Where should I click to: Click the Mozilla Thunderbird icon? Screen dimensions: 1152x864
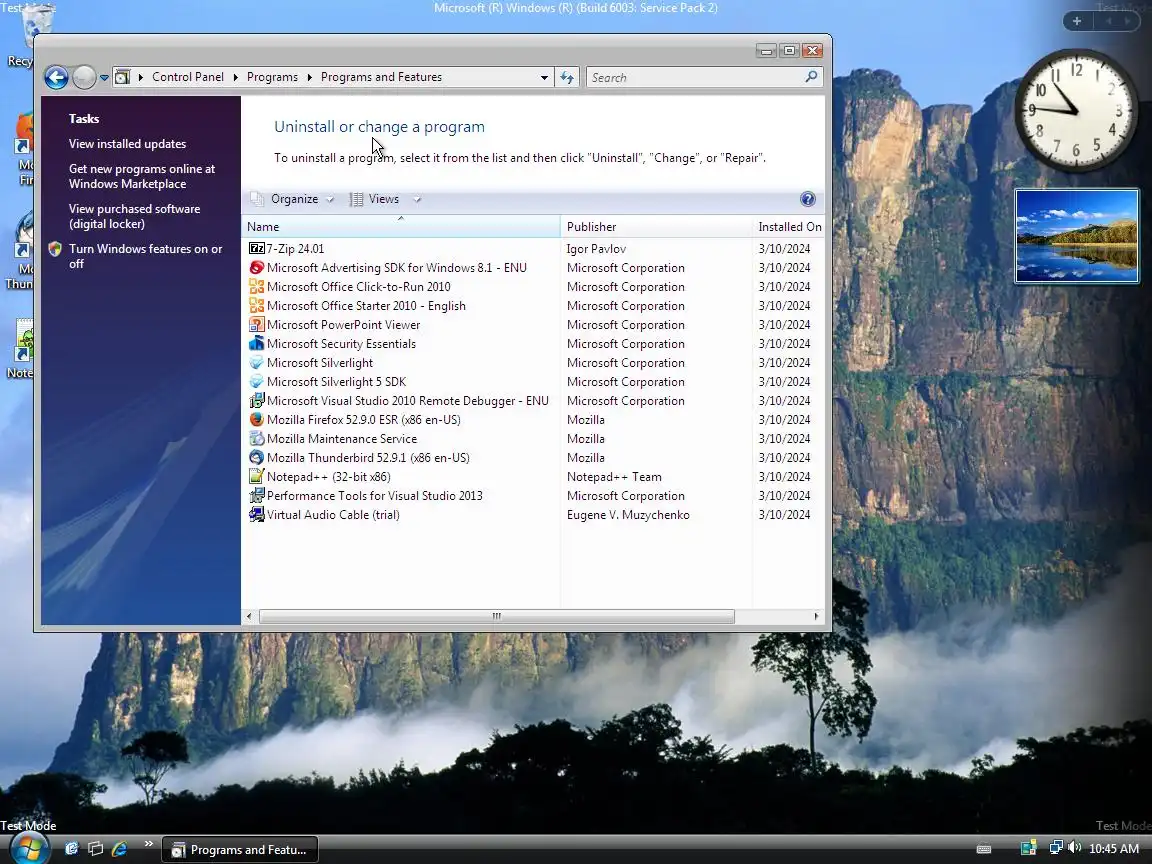coord(256,458)
